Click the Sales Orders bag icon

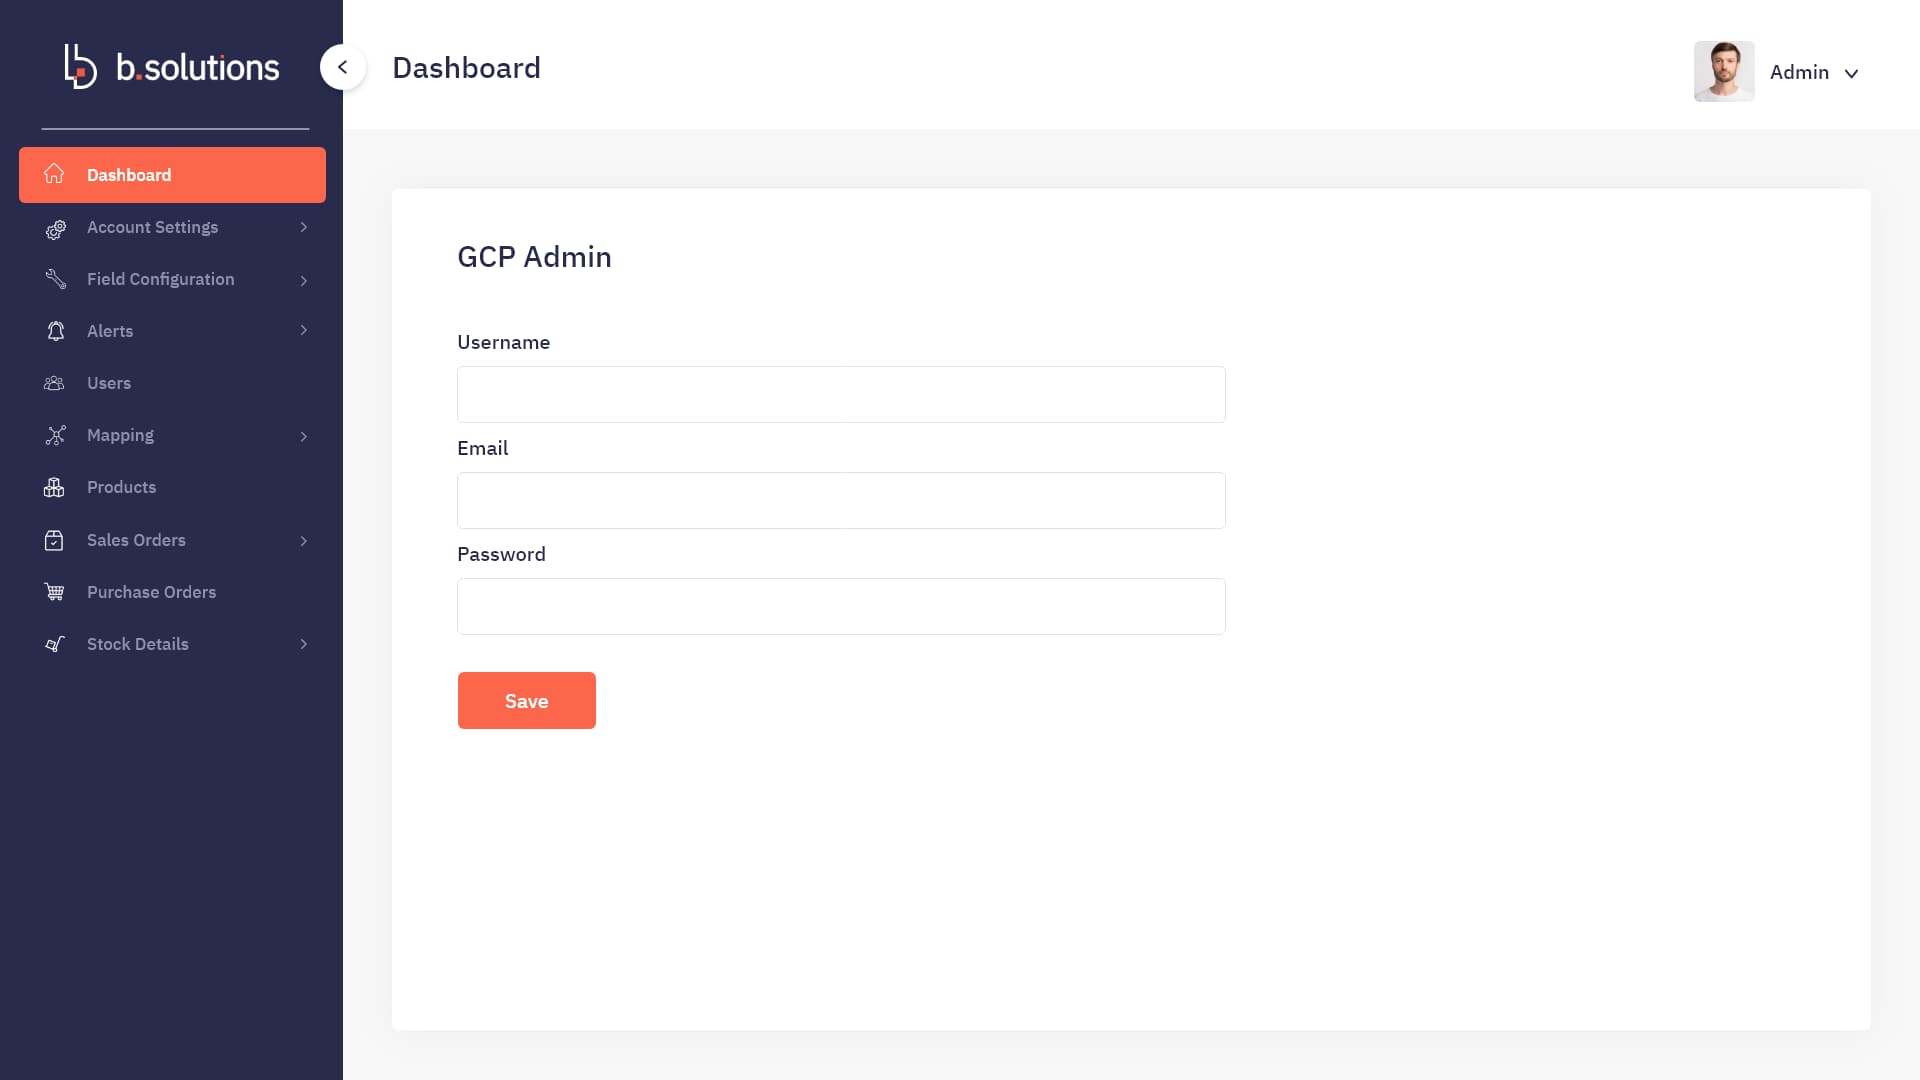pos(54,540)
